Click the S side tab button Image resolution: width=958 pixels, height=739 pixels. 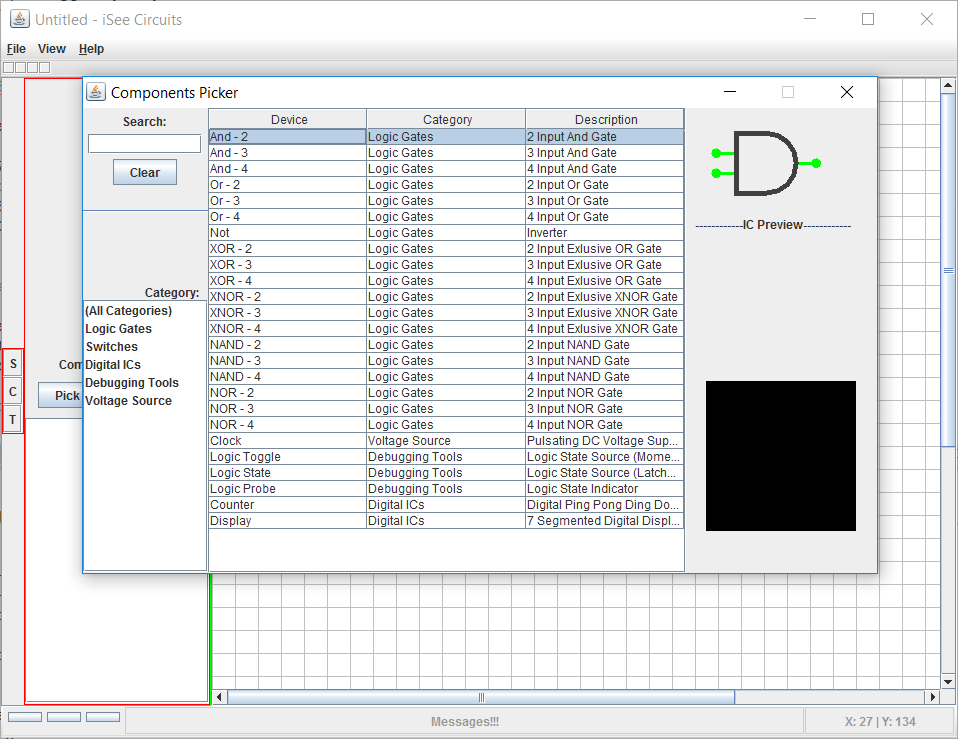point(13,364)
